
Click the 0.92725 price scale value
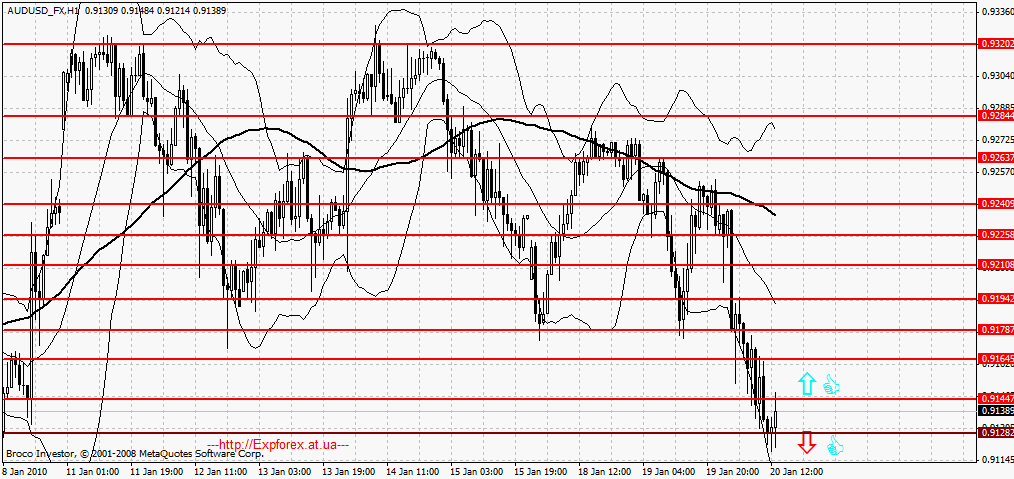pos(998,140)
